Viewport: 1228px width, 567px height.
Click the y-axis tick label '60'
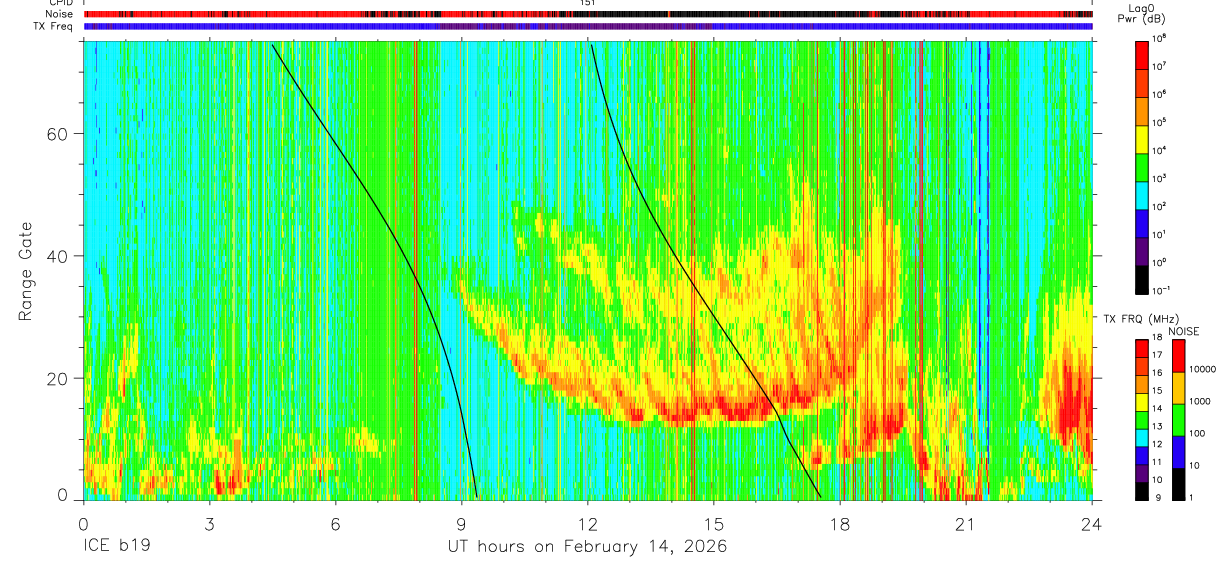click(59, 133)
